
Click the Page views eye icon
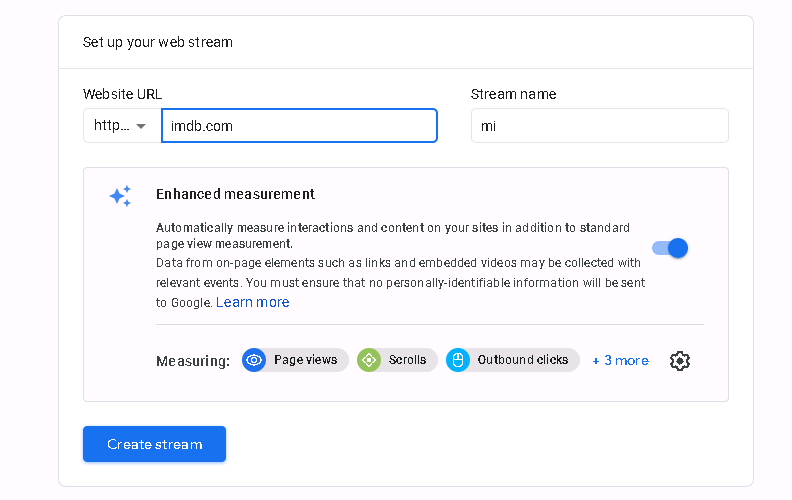click(254, 360)
